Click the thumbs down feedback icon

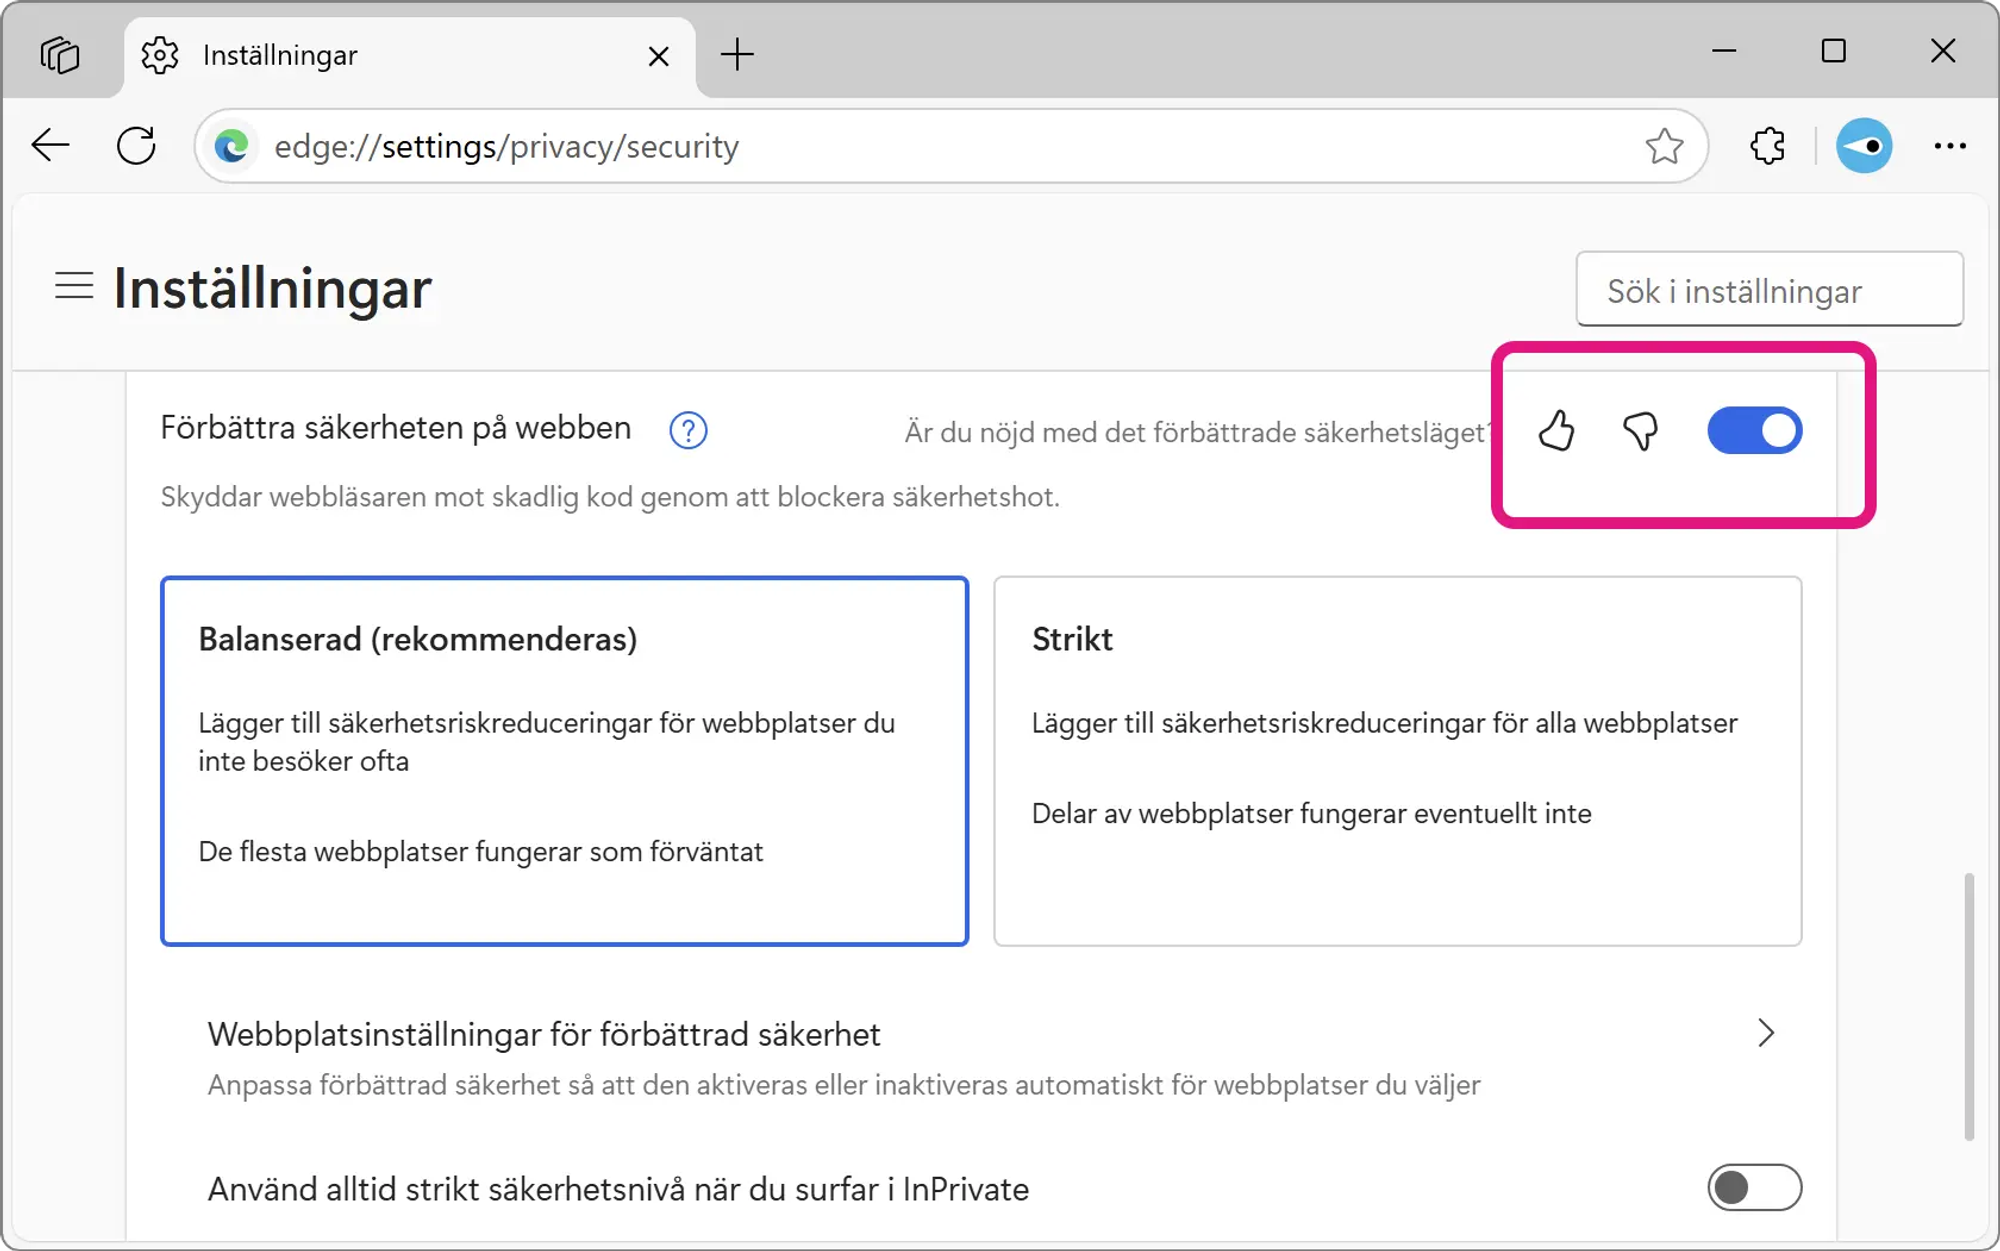point(1640,431)
